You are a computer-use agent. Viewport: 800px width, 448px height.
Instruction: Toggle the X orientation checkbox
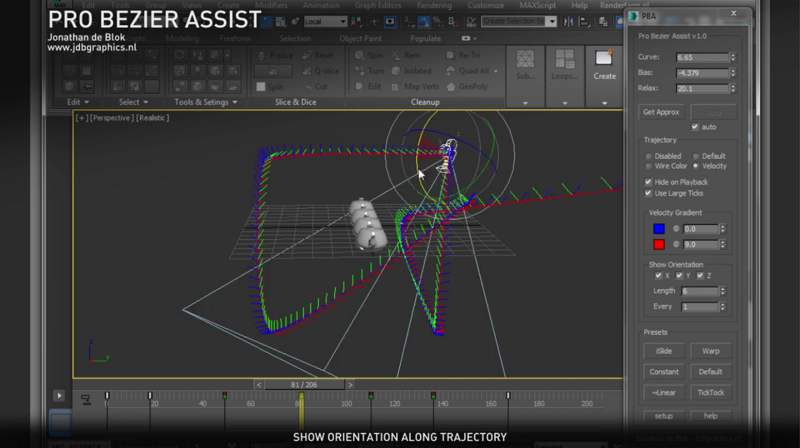click(659, 276)
